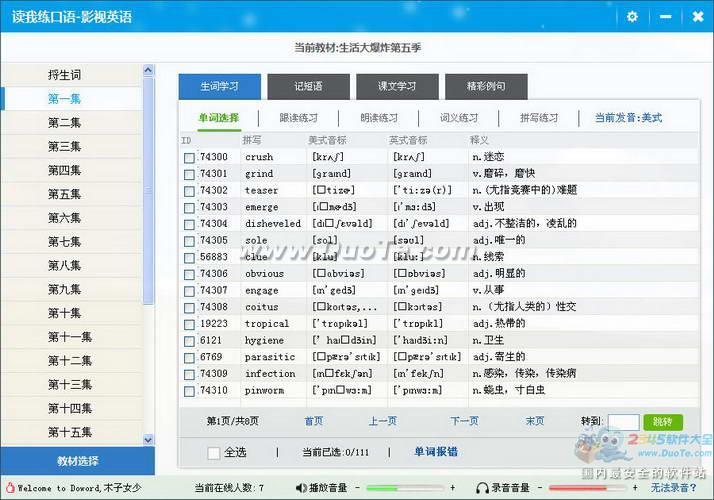Click the 美式音标 column header
Screen dimensions: 714x500
coord(327,140)
